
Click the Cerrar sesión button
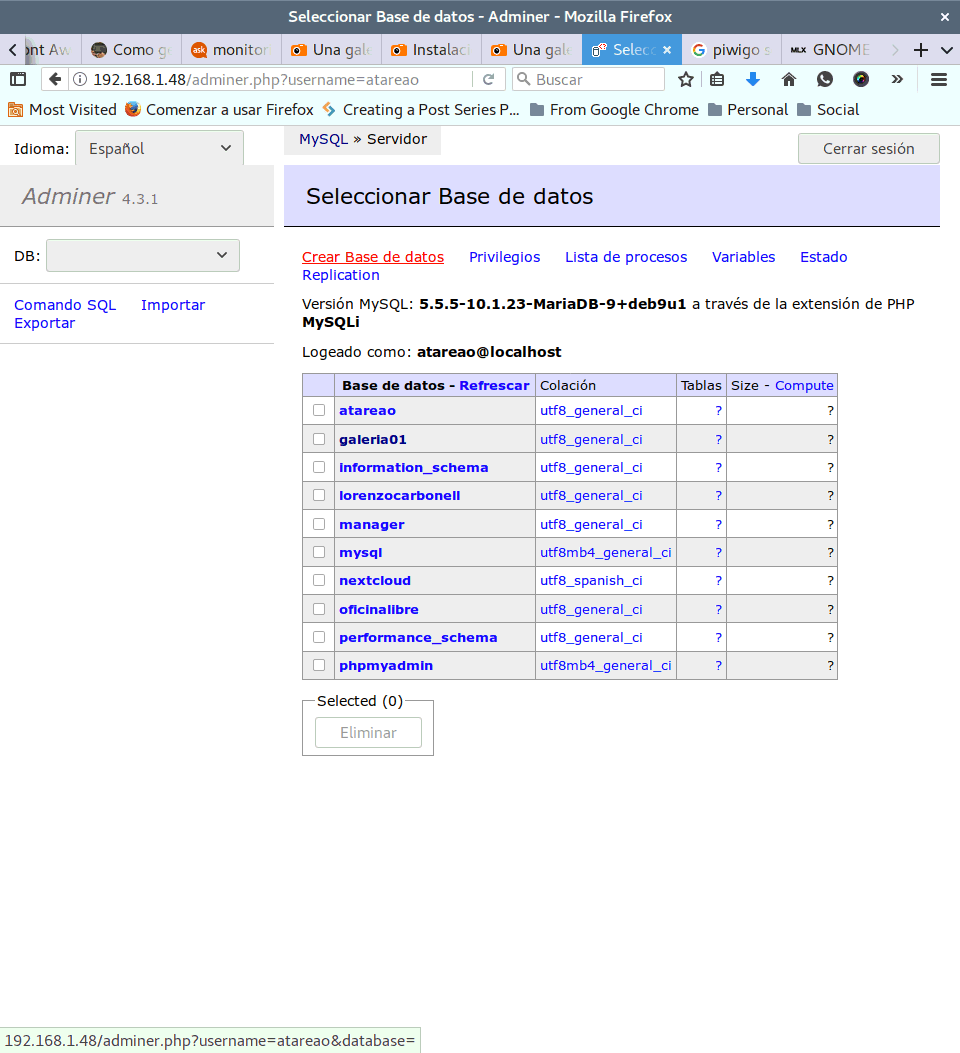click(869, 148)
